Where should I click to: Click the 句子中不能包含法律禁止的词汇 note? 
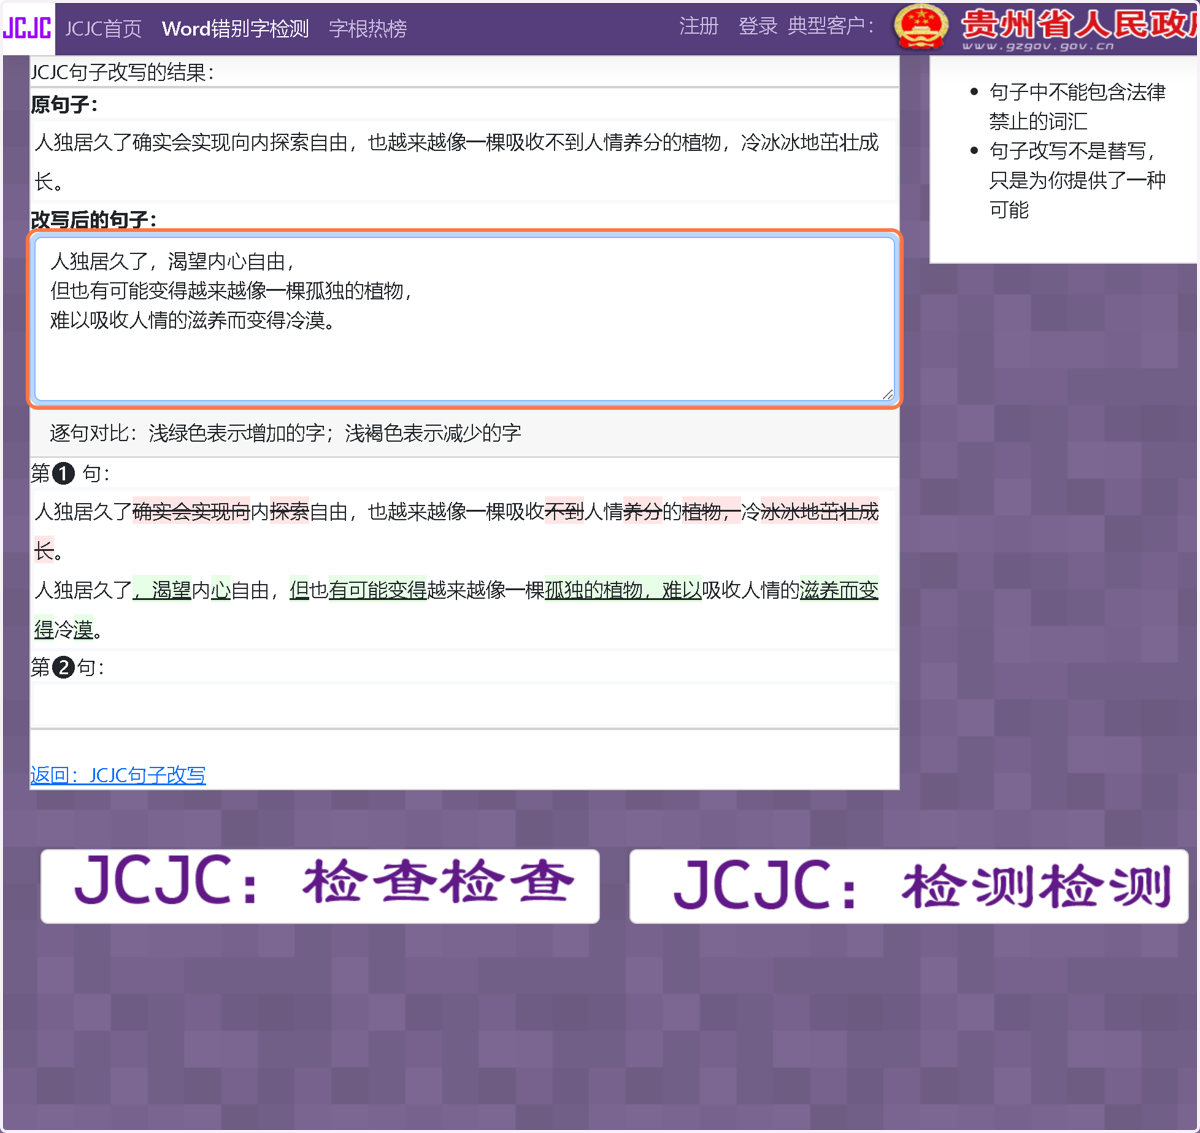1077,107
